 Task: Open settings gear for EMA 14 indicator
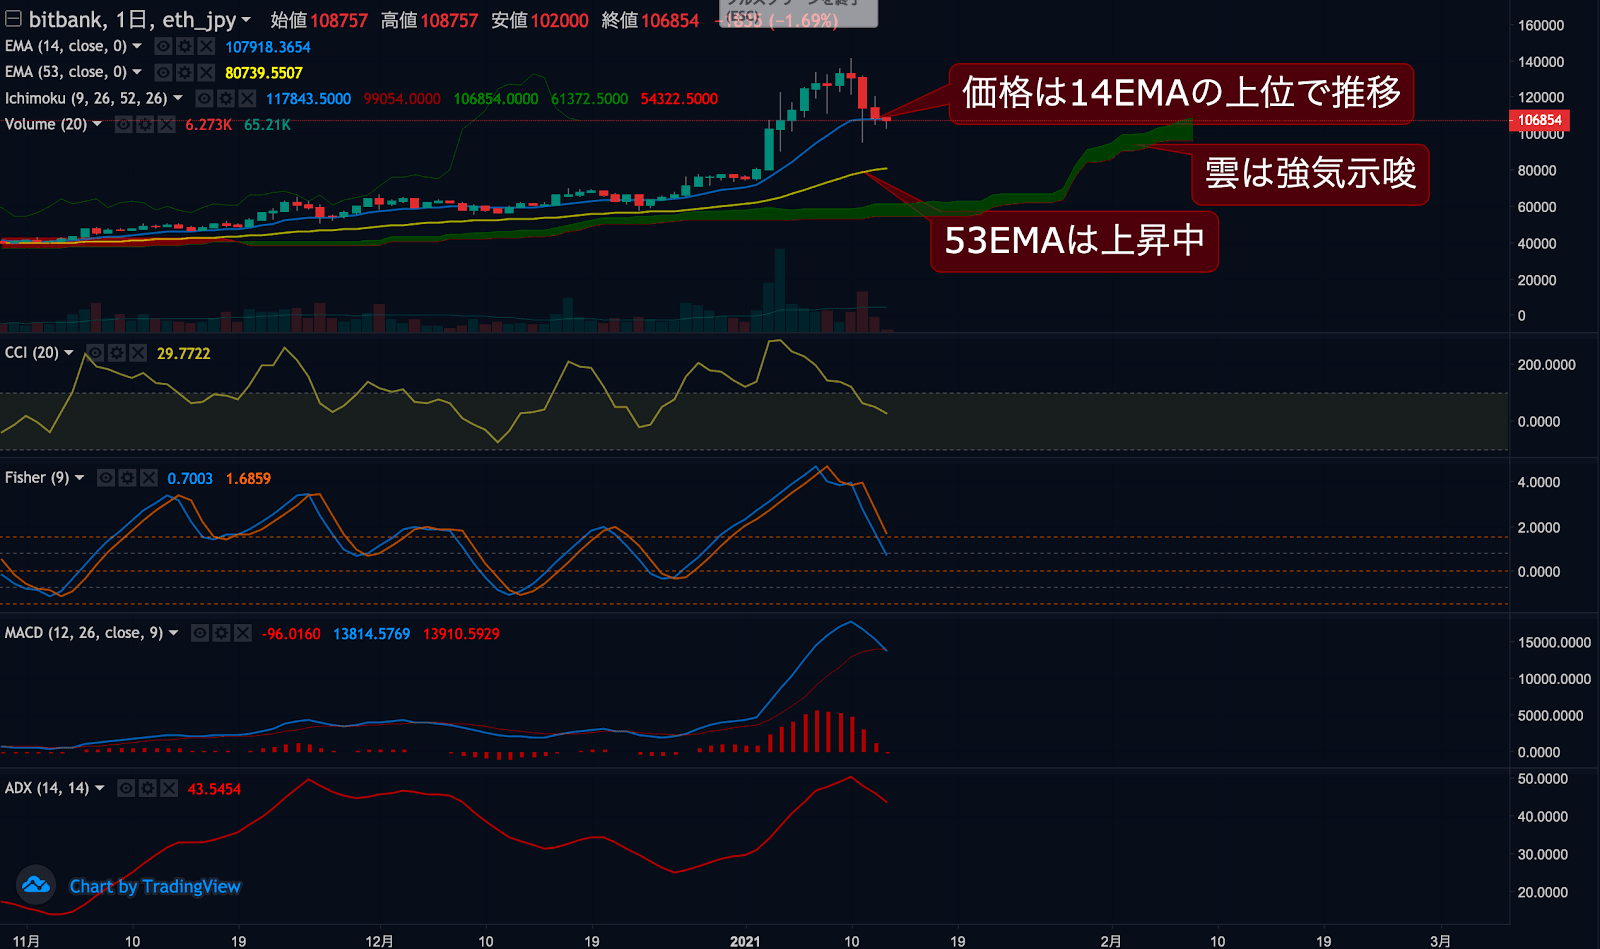(x=185, y=46)
